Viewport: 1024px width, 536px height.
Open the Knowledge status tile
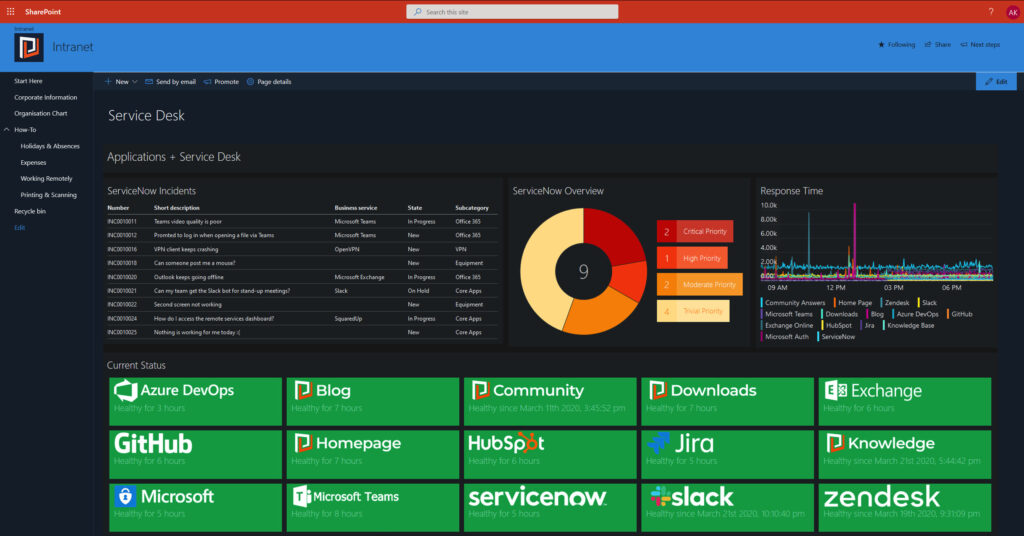tap(905, 454)
